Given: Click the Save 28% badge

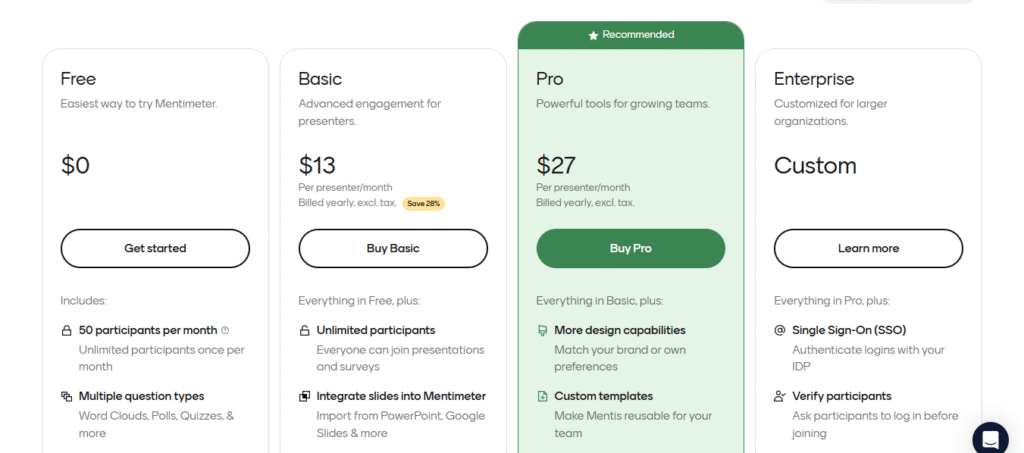Looking at the screenshot, I should tap(424, 204).
